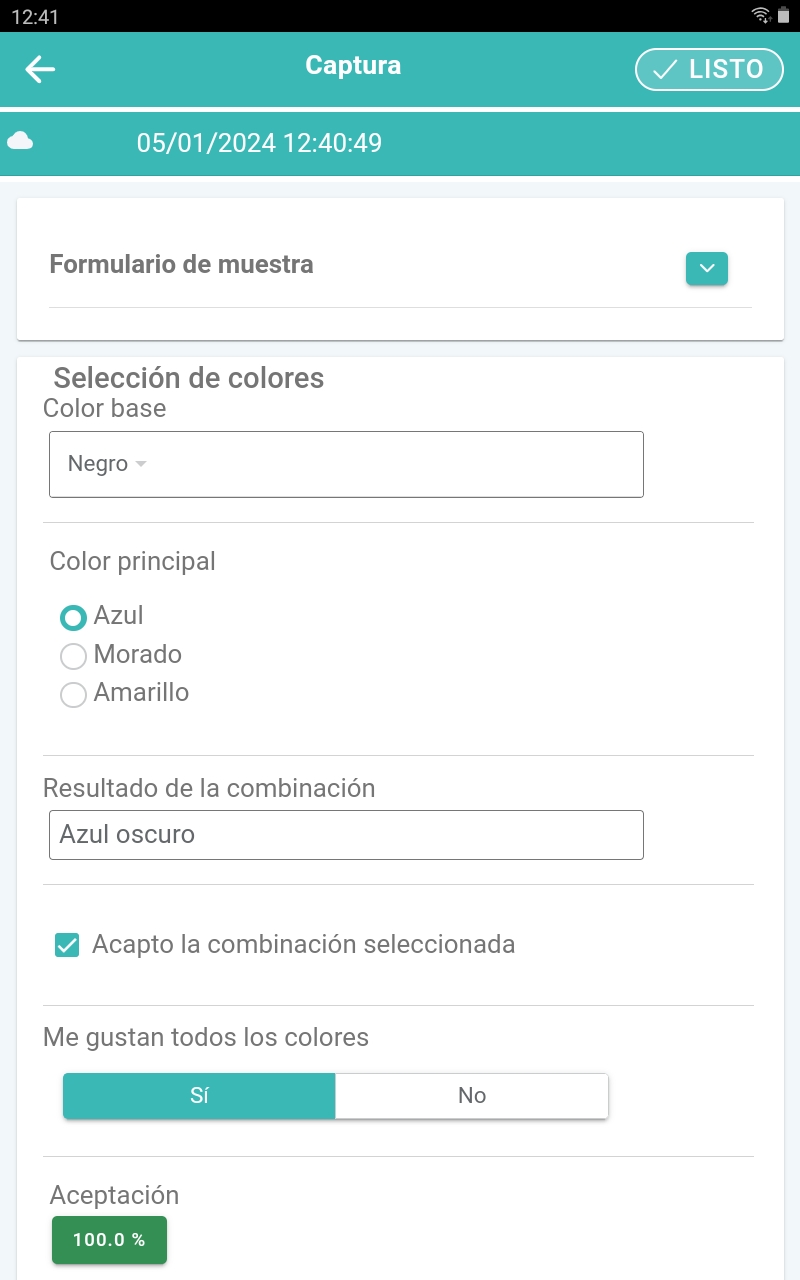Uncheck Acapto la combinación seleccionada
Screen dimensions: 800x1280
(x=67, y=945)
